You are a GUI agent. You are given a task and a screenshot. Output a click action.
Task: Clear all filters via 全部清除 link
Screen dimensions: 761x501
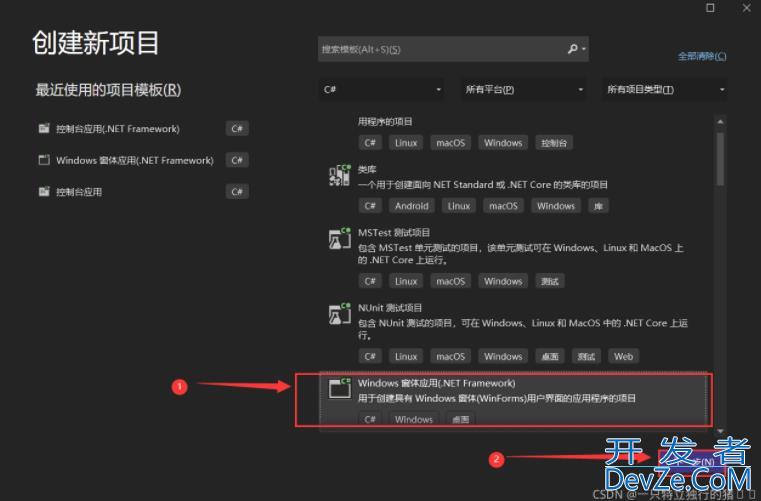click(702, 56)
